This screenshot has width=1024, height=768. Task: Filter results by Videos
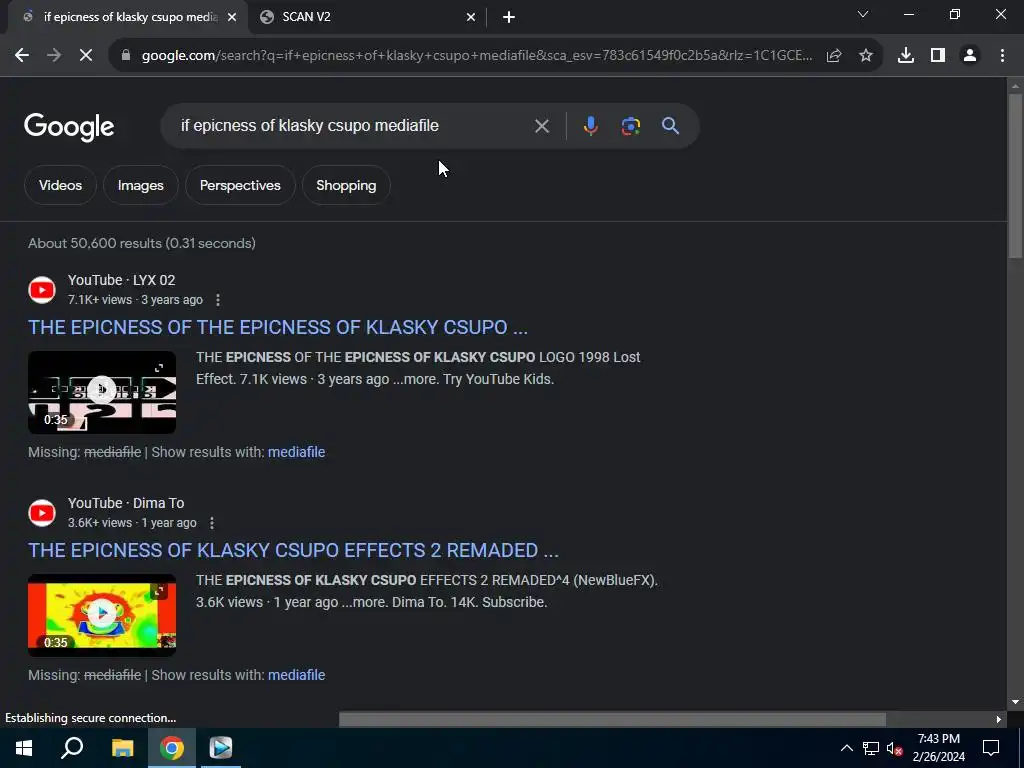point(60,185)
